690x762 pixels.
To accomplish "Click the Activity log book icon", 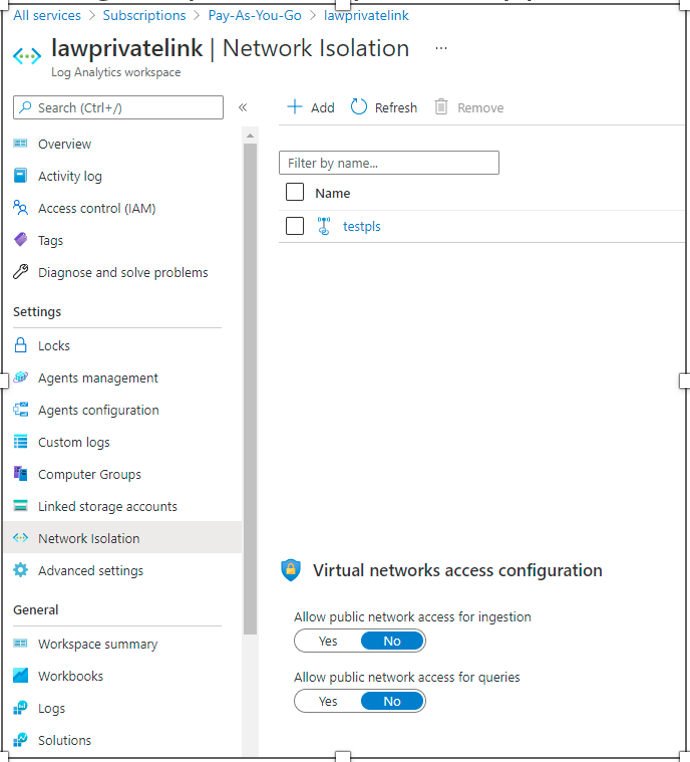I will click(x=20, y=175).
